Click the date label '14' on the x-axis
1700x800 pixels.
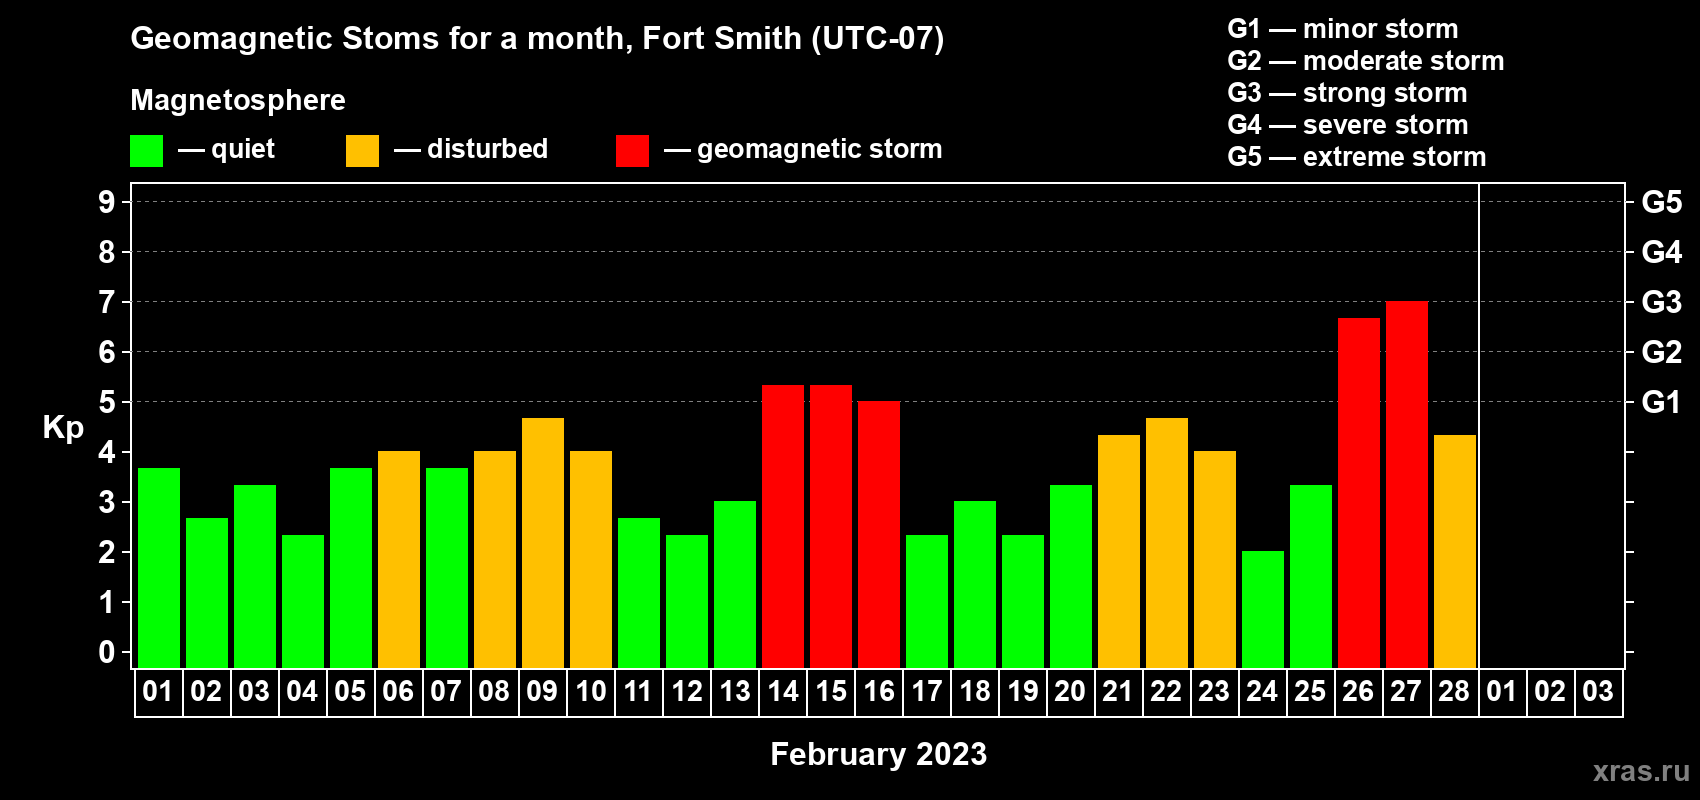[x=783, y=691]
